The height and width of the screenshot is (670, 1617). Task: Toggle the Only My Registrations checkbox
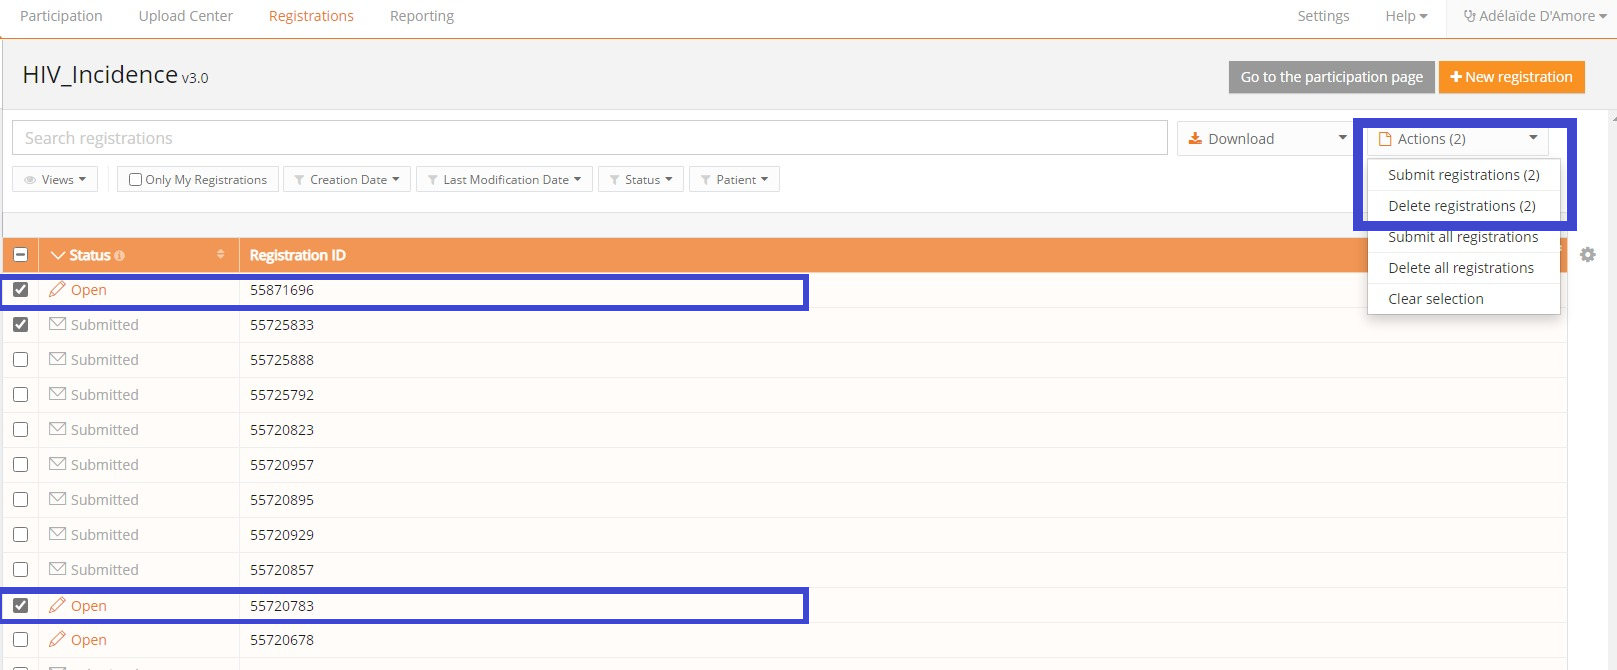[x=135, y=180]
